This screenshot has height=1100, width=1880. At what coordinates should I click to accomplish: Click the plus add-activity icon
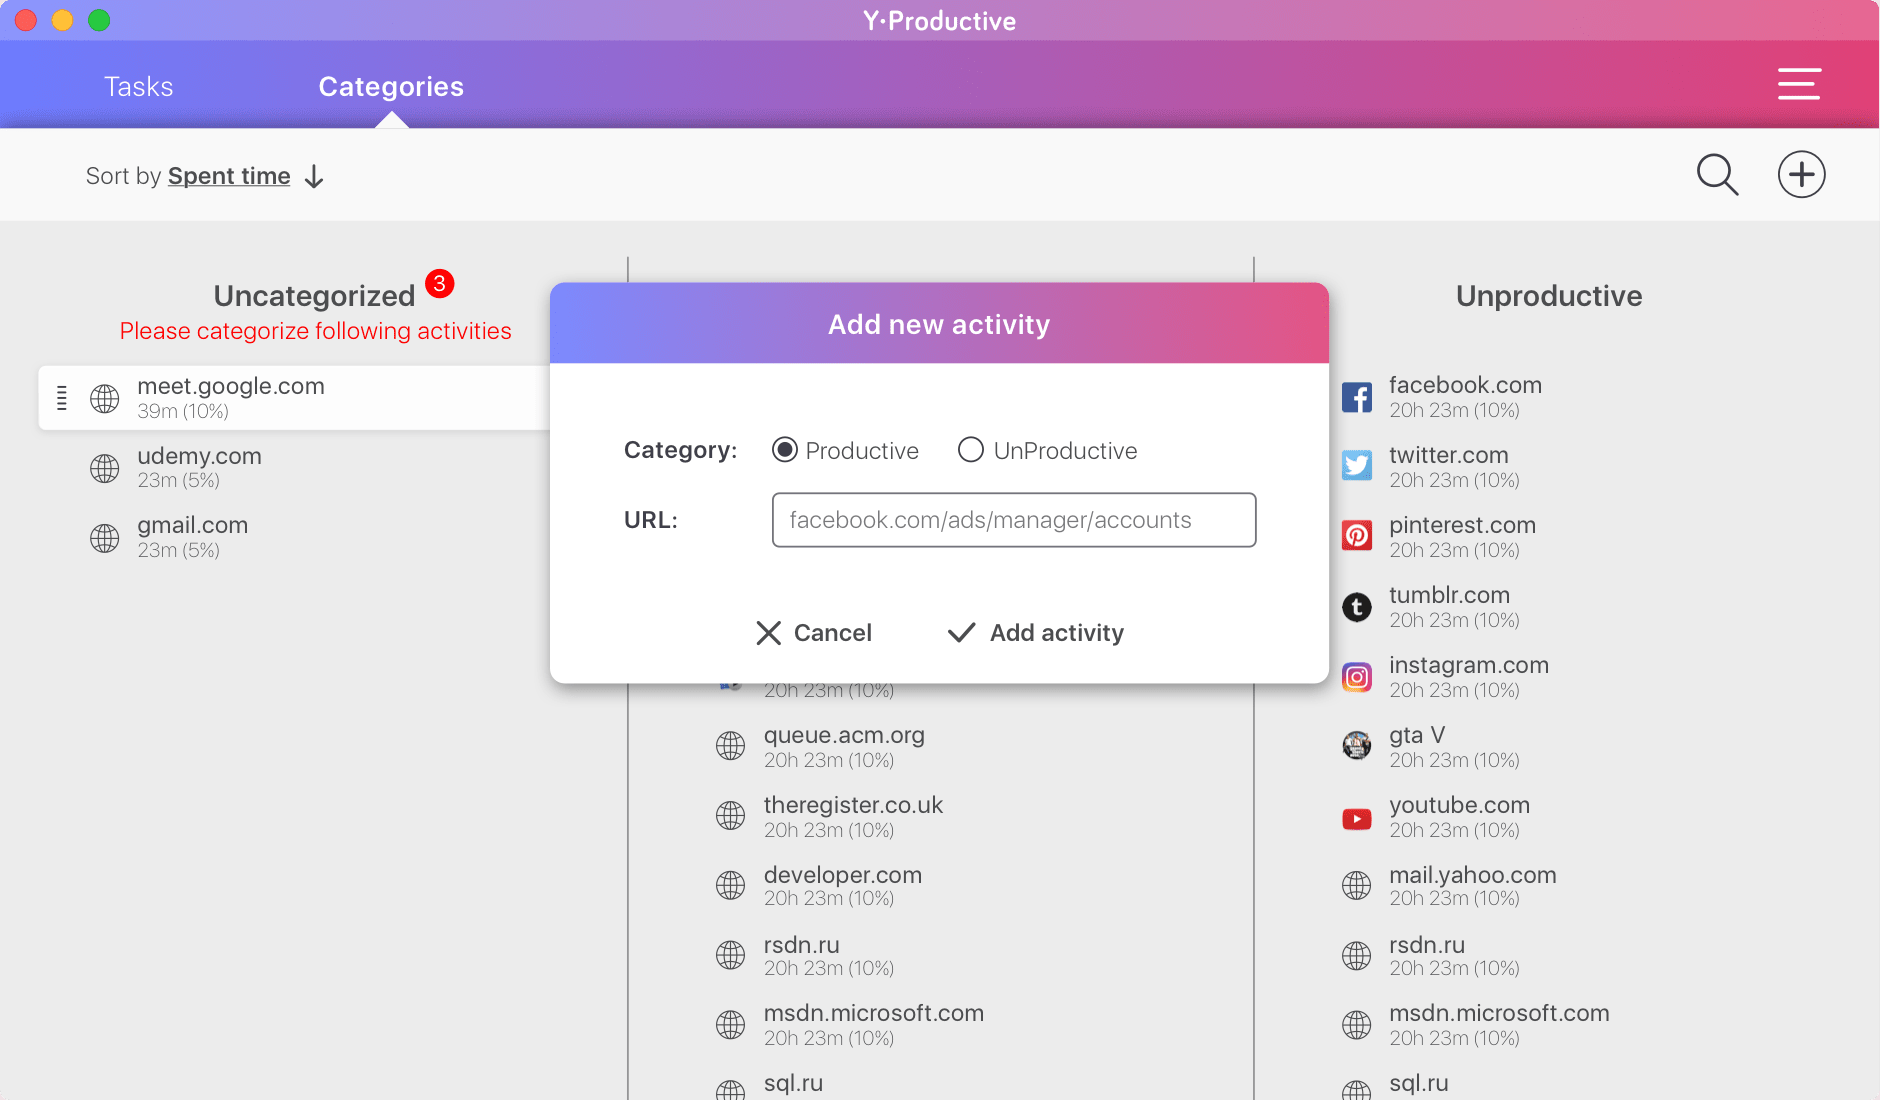pyautogui.click(x=1801, y=175)
